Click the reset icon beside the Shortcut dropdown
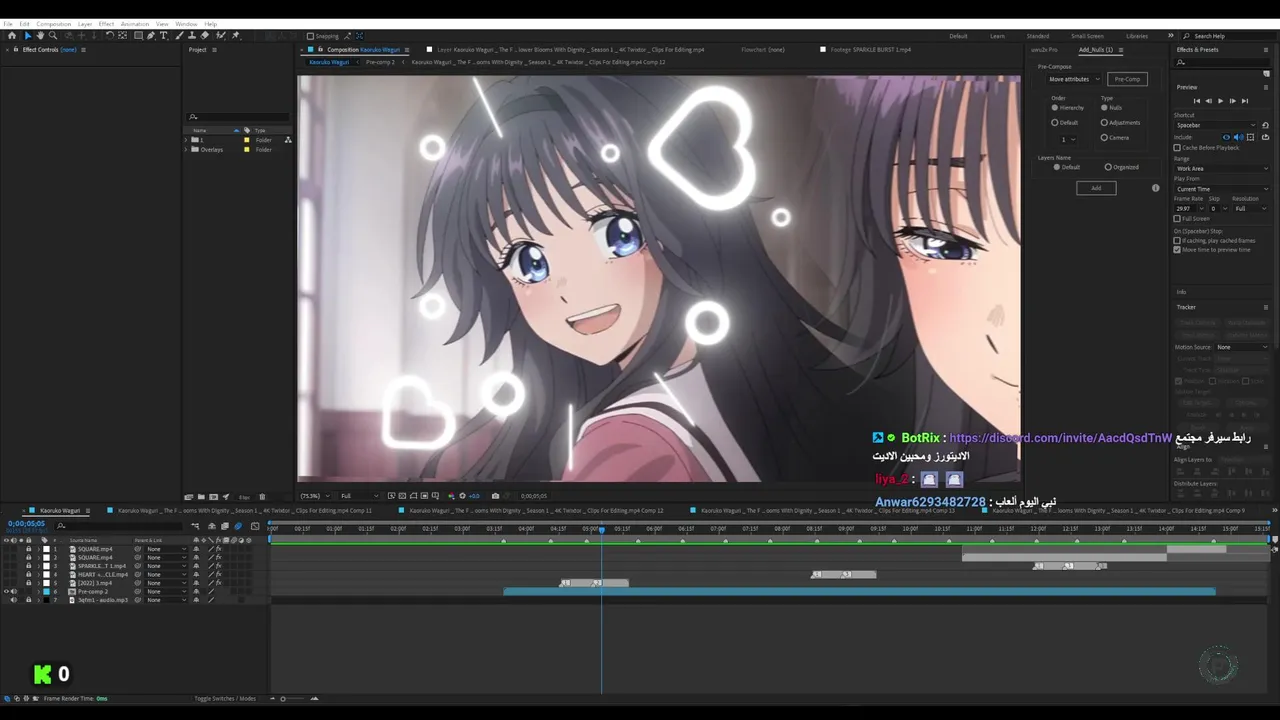Image resolution: width=1280 pixels, height=720 pixels. pyautogui.click(x=1265, y=125)
